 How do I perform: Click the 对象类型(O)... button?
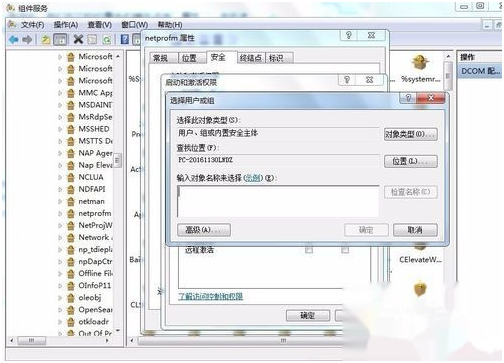click(410, 134)
